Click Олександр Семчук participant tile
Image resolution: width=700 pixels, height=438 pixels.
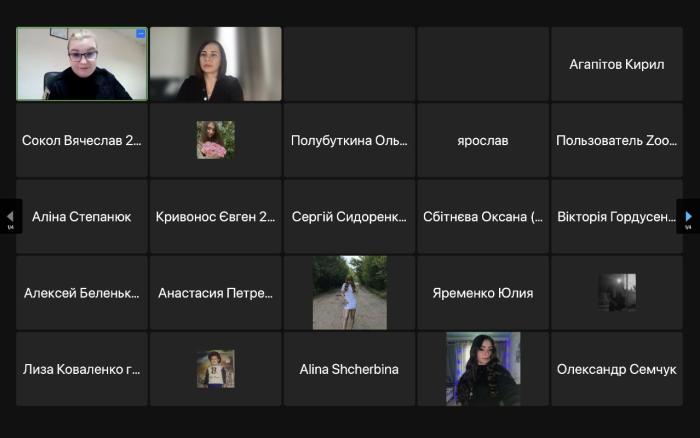click(x=616, y=369)
